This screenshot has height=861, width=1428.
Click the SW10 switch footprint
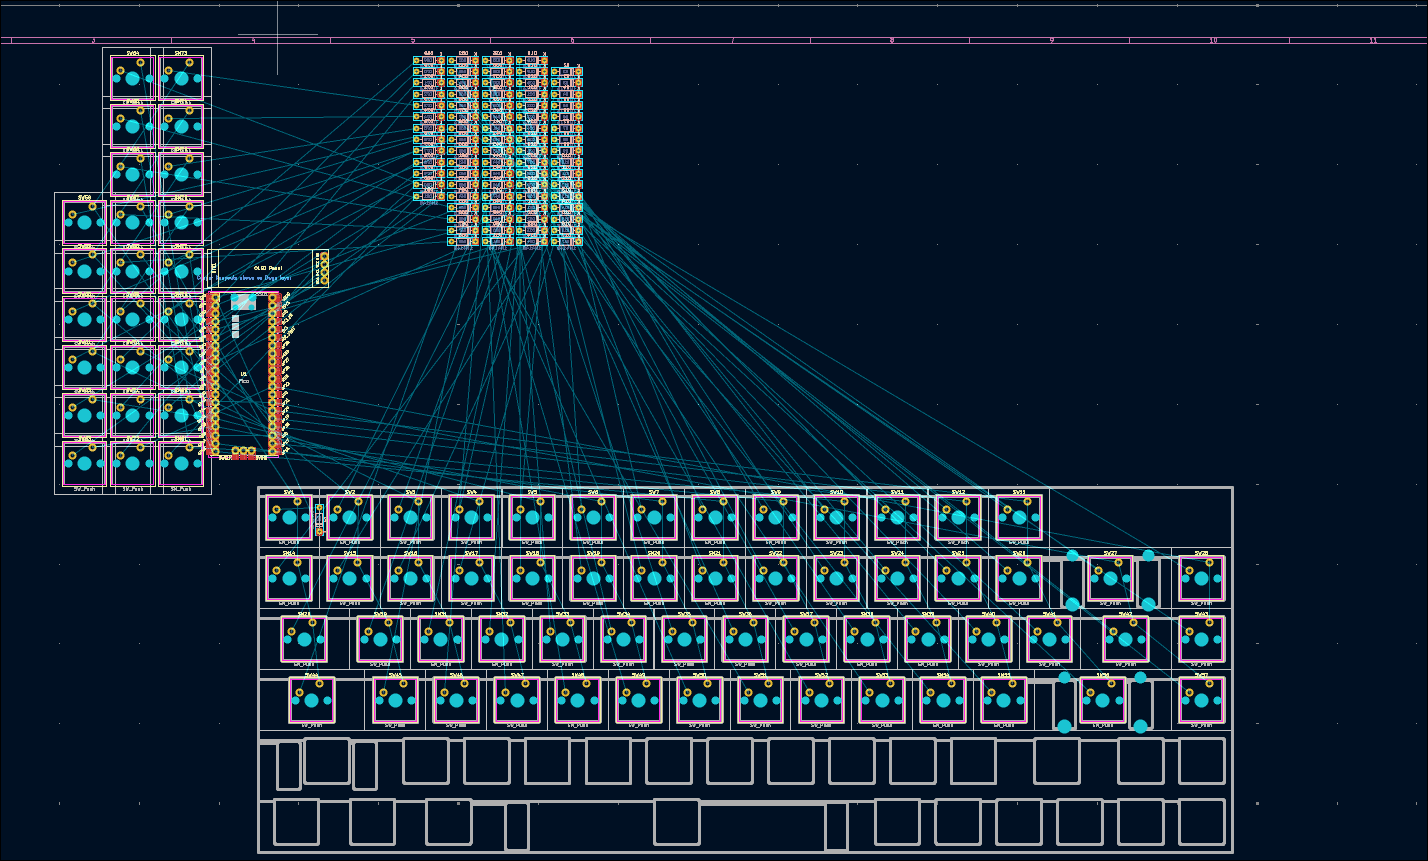click(836, 518)
